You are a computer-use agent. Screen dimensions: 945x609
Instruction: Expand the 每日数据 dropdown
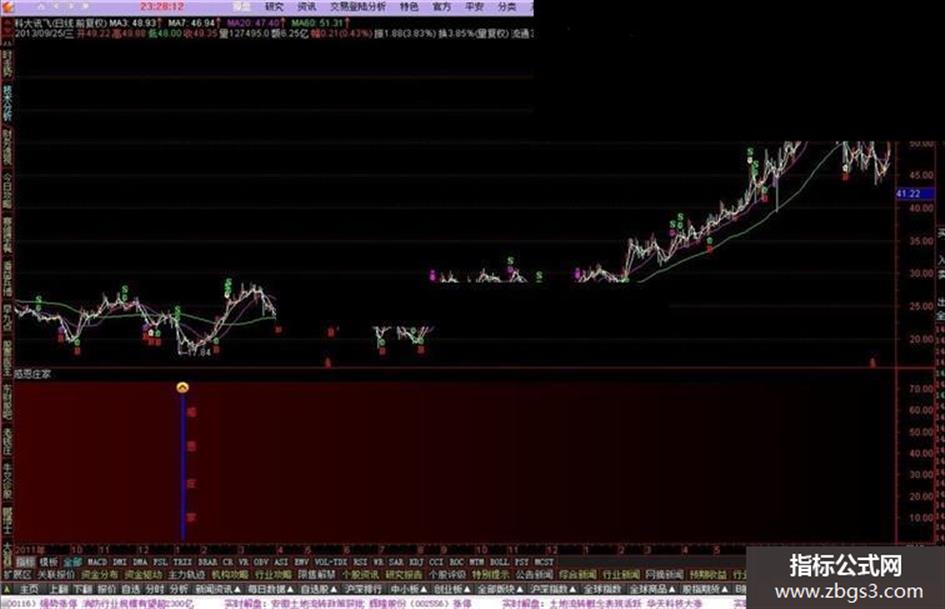271,588
